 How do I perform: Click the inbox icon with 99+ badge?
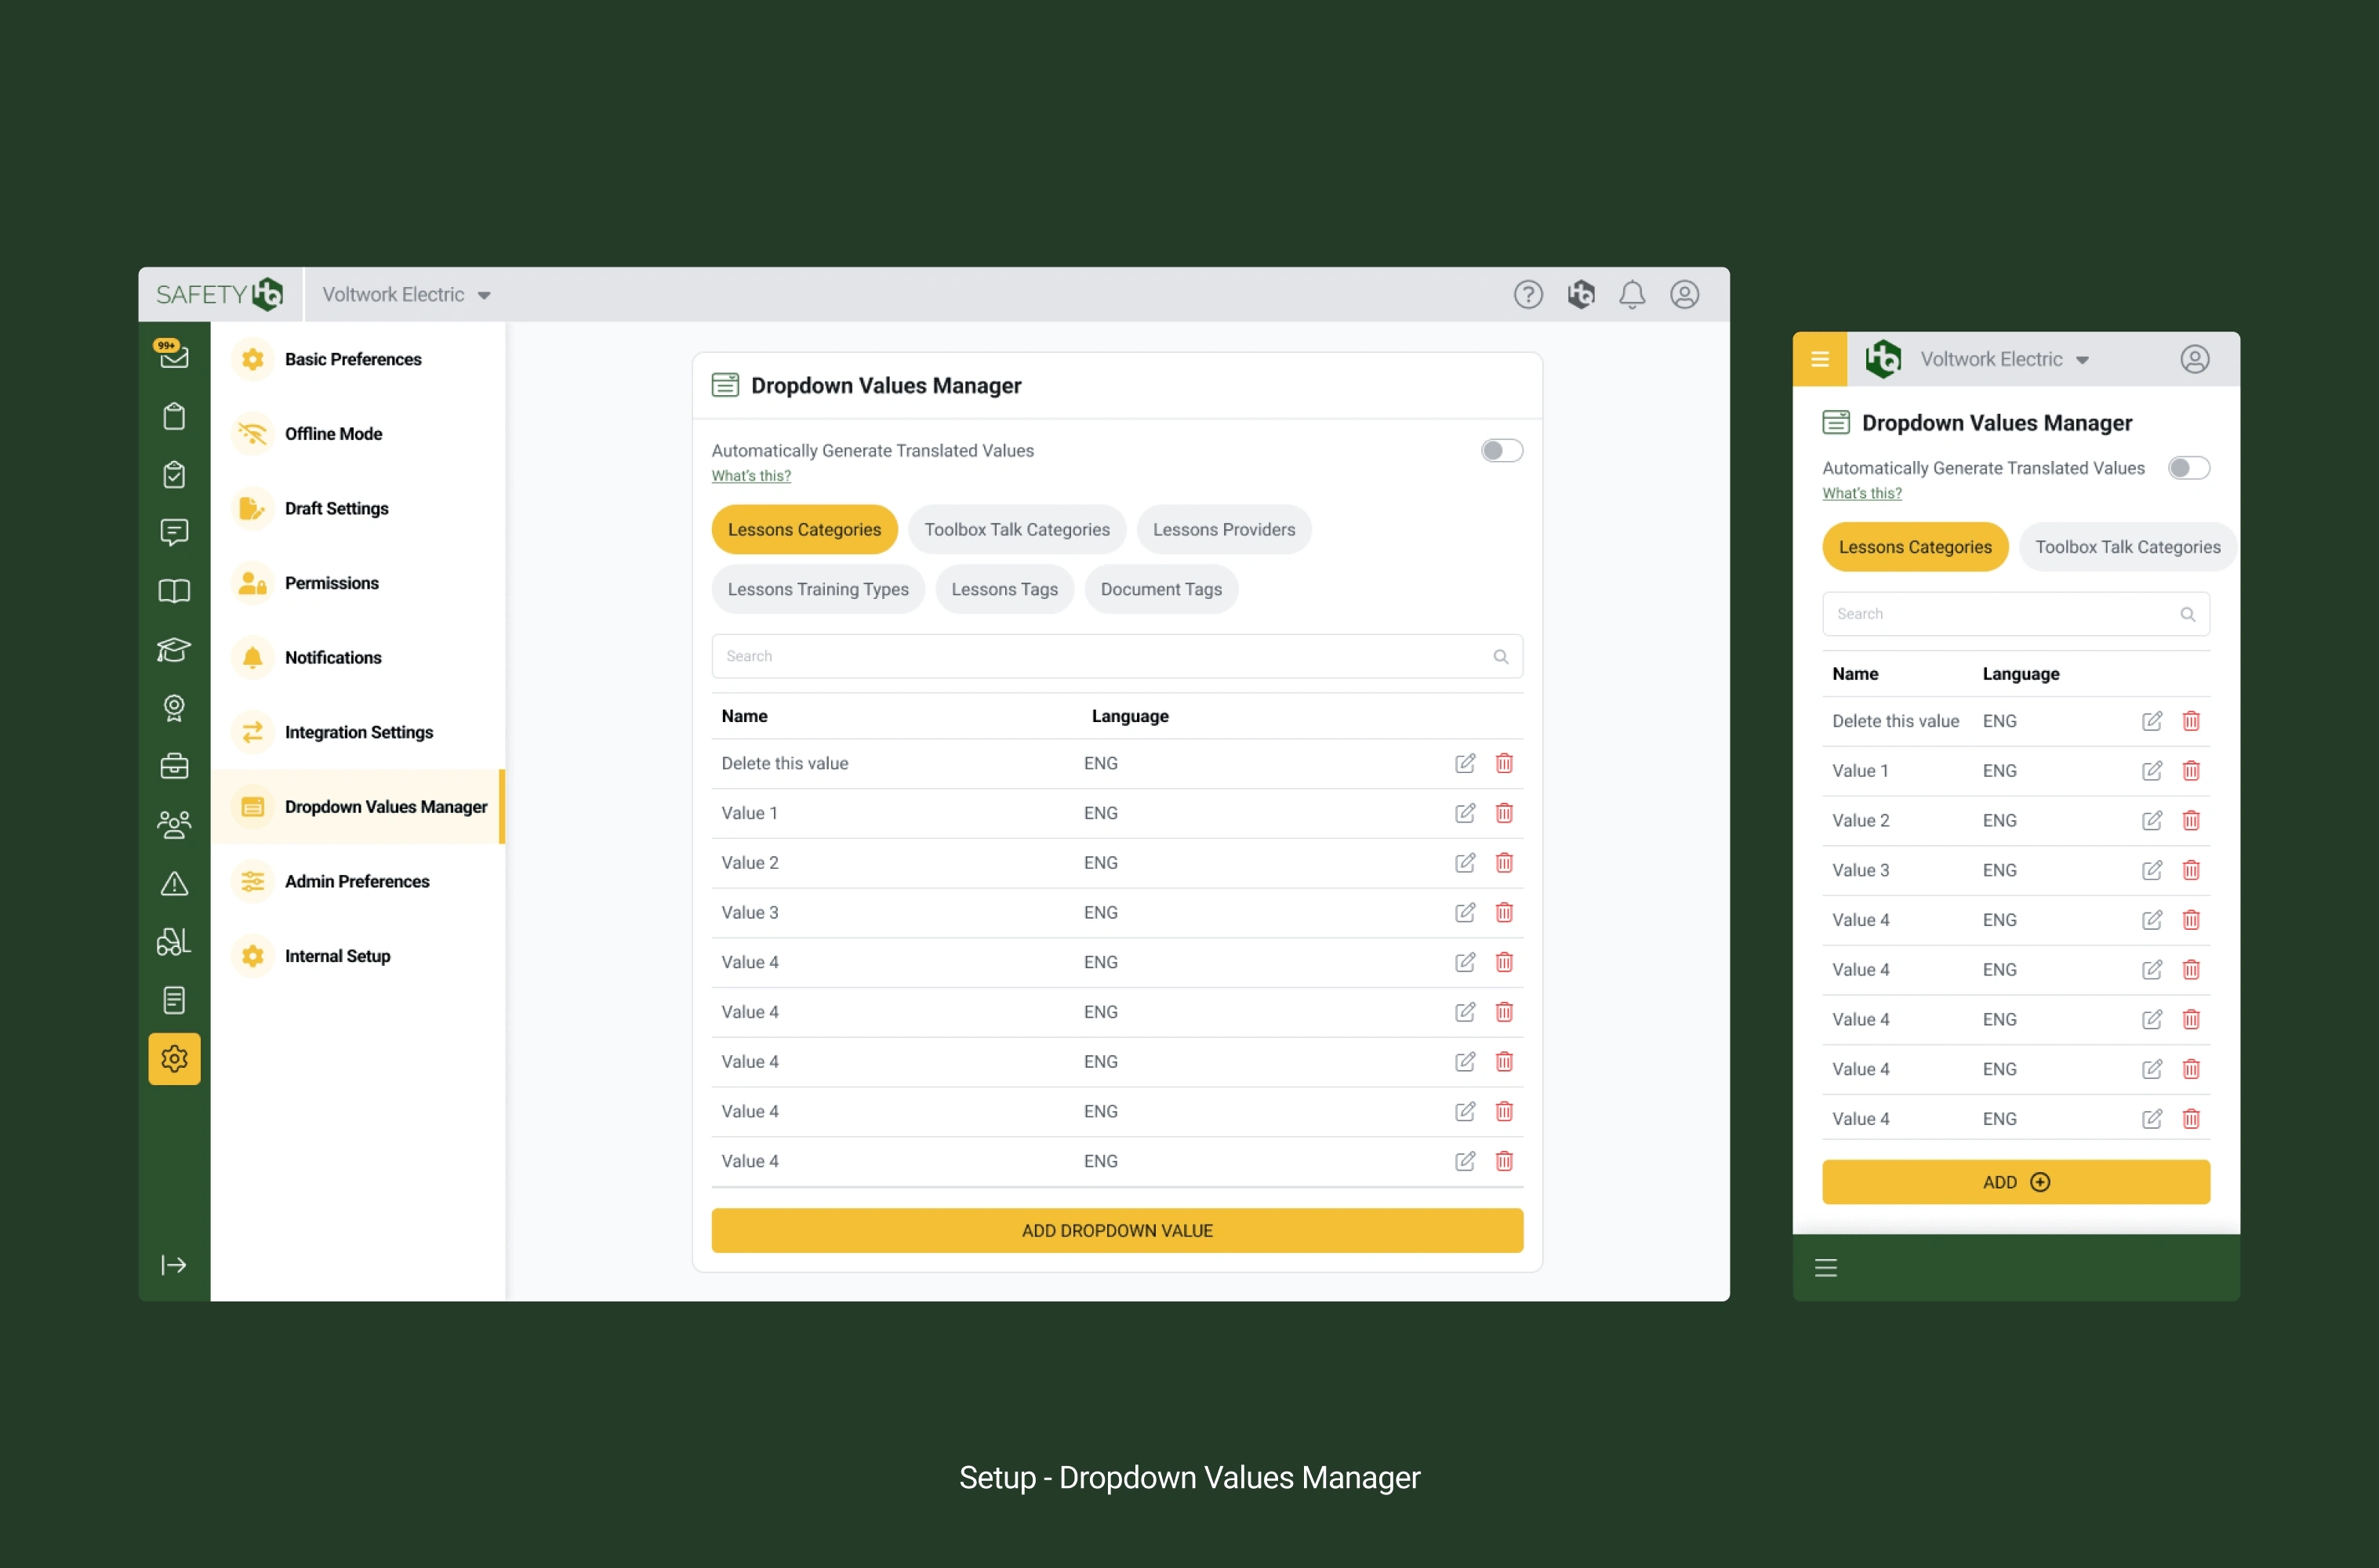[x=174, y=355]
